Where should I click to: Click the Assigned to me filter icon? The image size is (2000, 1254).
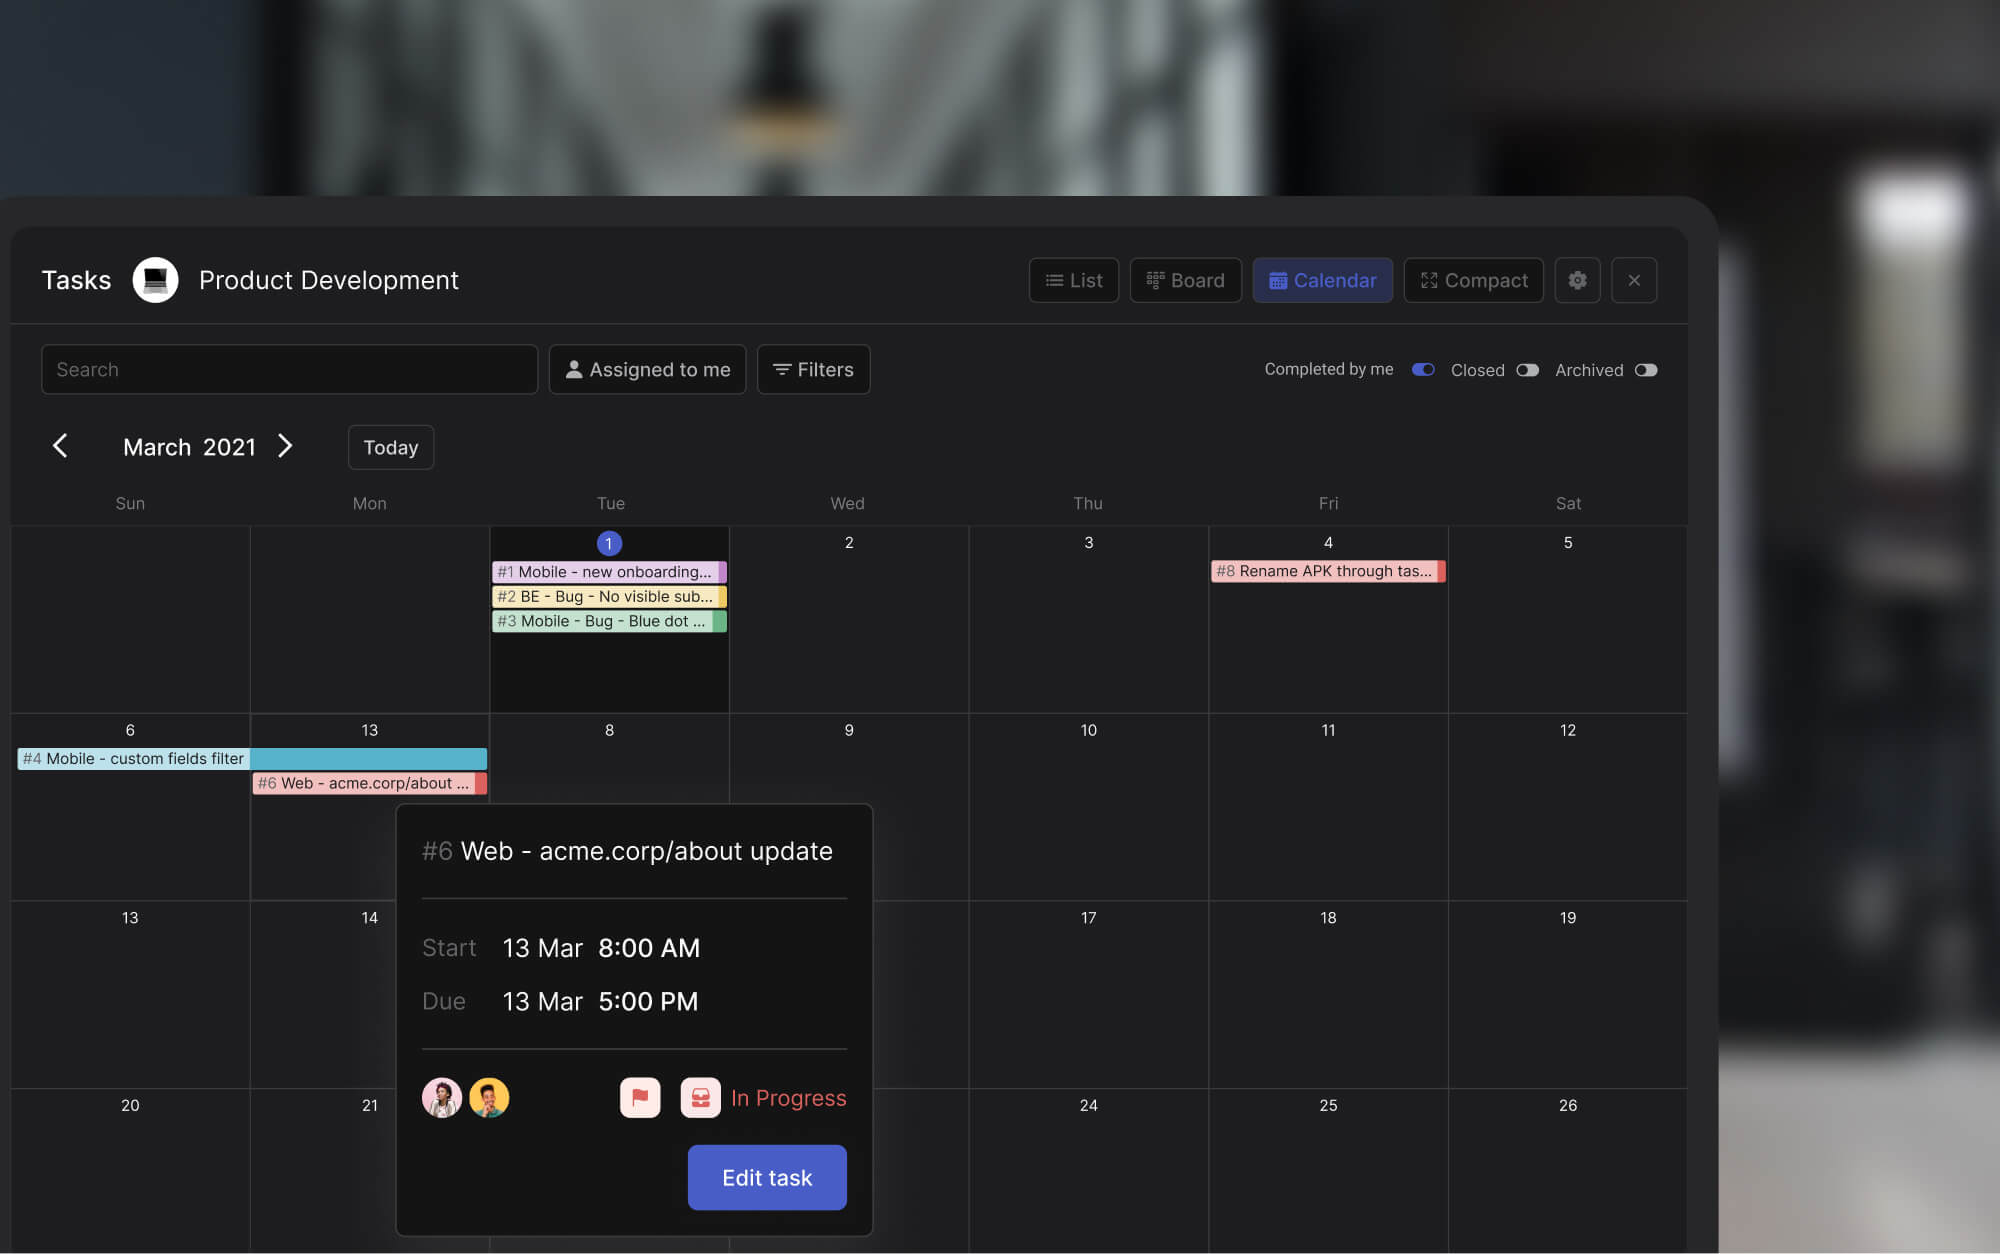click(573, 369)
